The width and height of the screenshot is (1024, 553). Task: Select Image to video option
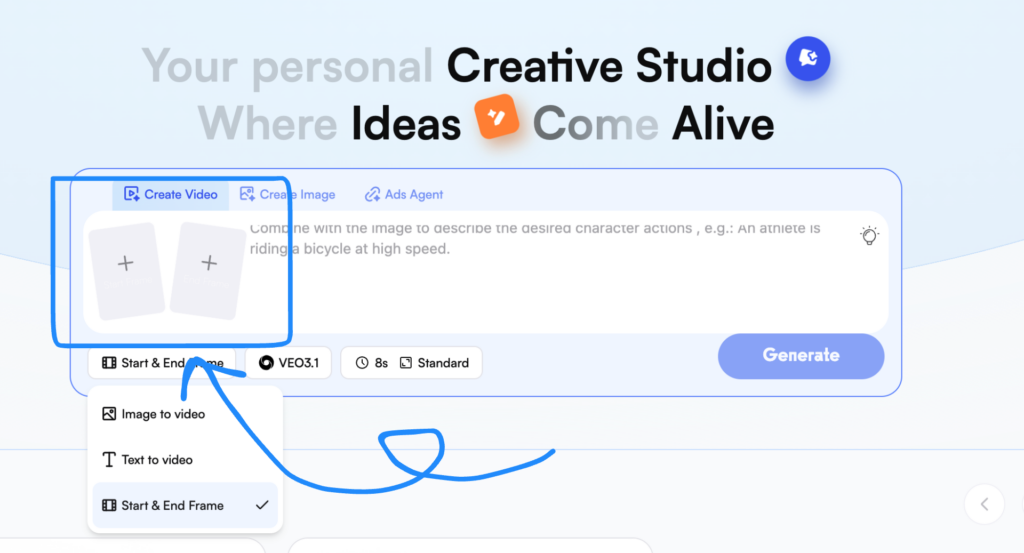pos(162,414)
